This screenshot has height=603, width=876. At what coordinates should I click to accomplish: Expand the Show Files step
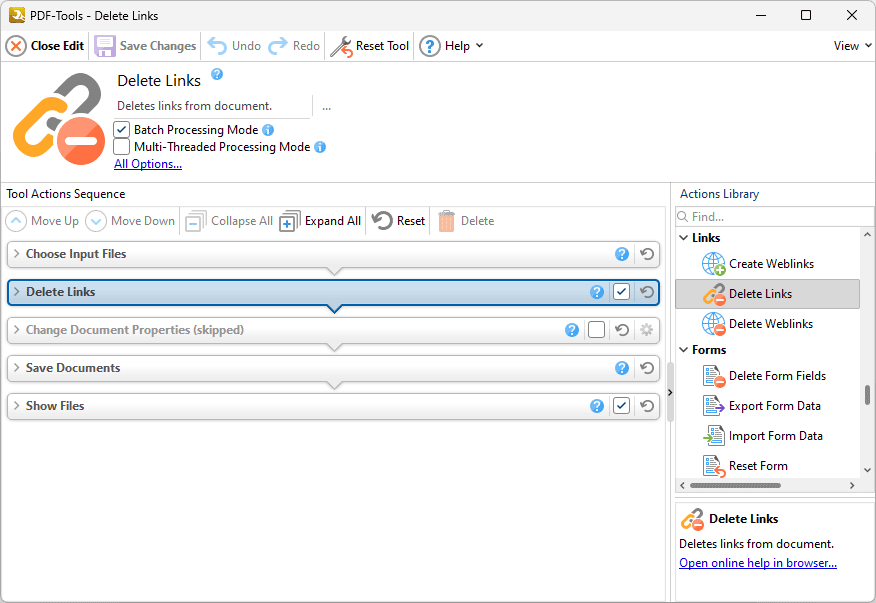pos(16,406)
